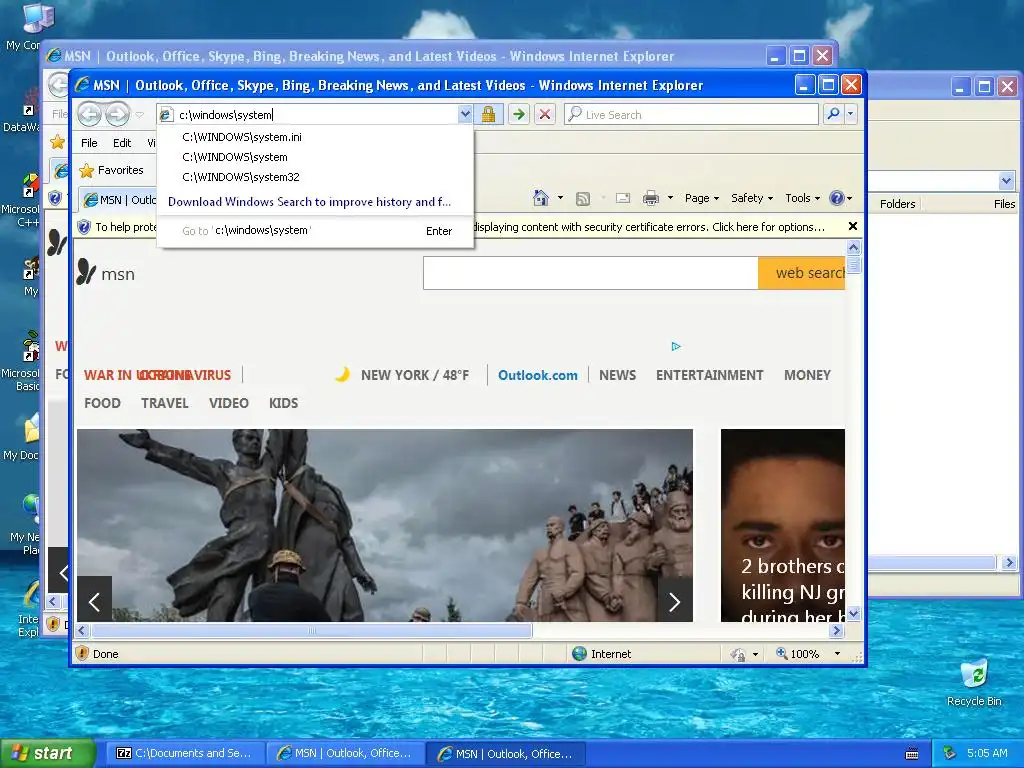The image size is (1024, 768).
Task: Select the C:\WINDOWS\system suggestion
Action: (234, 157)
